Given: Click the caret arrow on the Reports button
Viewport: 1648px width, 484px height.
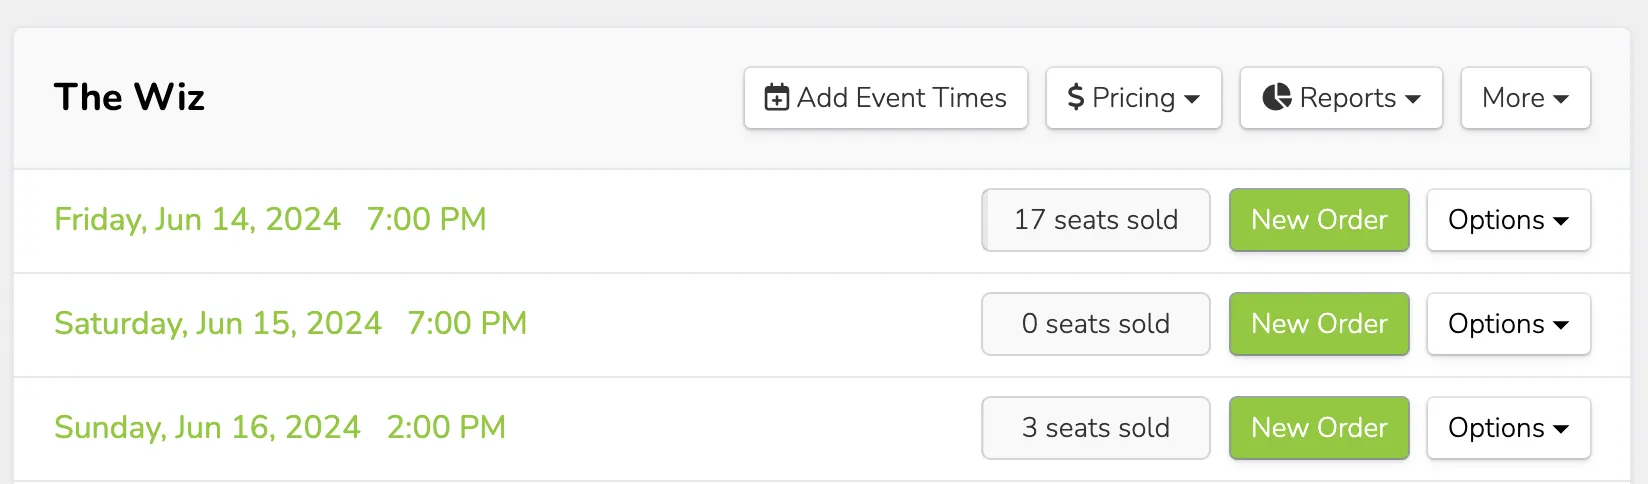Looking at the screenshot, I should (x=1413, y=99).
